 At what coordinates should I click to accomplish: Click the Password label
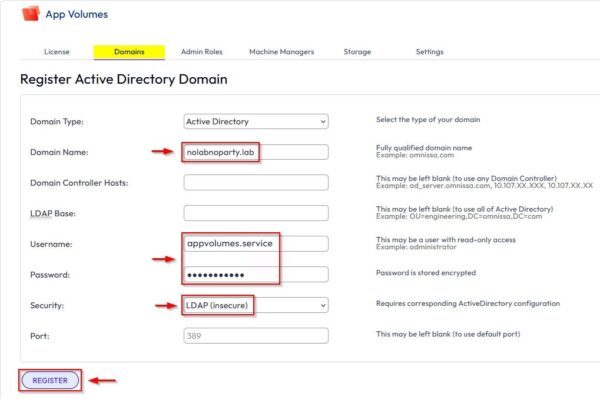[x=50, y=275]
